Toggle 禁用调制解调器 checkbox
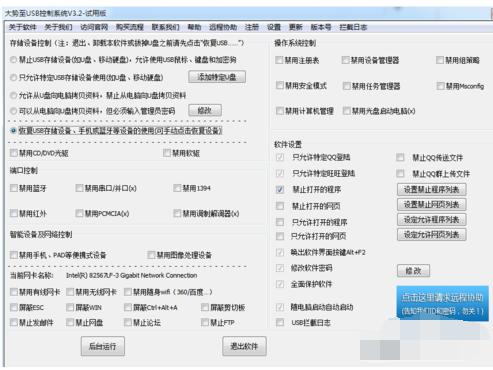Image resolution: width=493 pixels, height=370 pixels. (177, 213)
